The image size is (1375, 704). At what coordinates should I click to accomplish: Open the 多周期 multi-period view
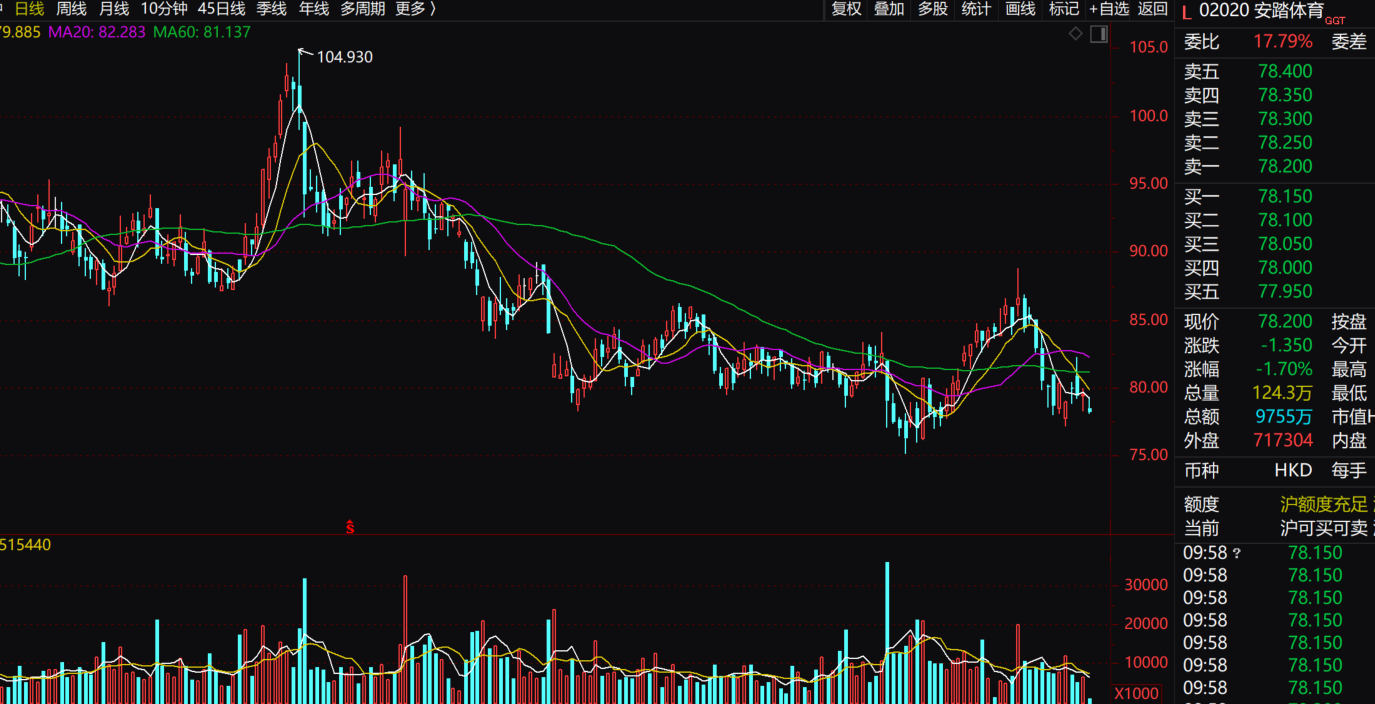tap(362, 9)
